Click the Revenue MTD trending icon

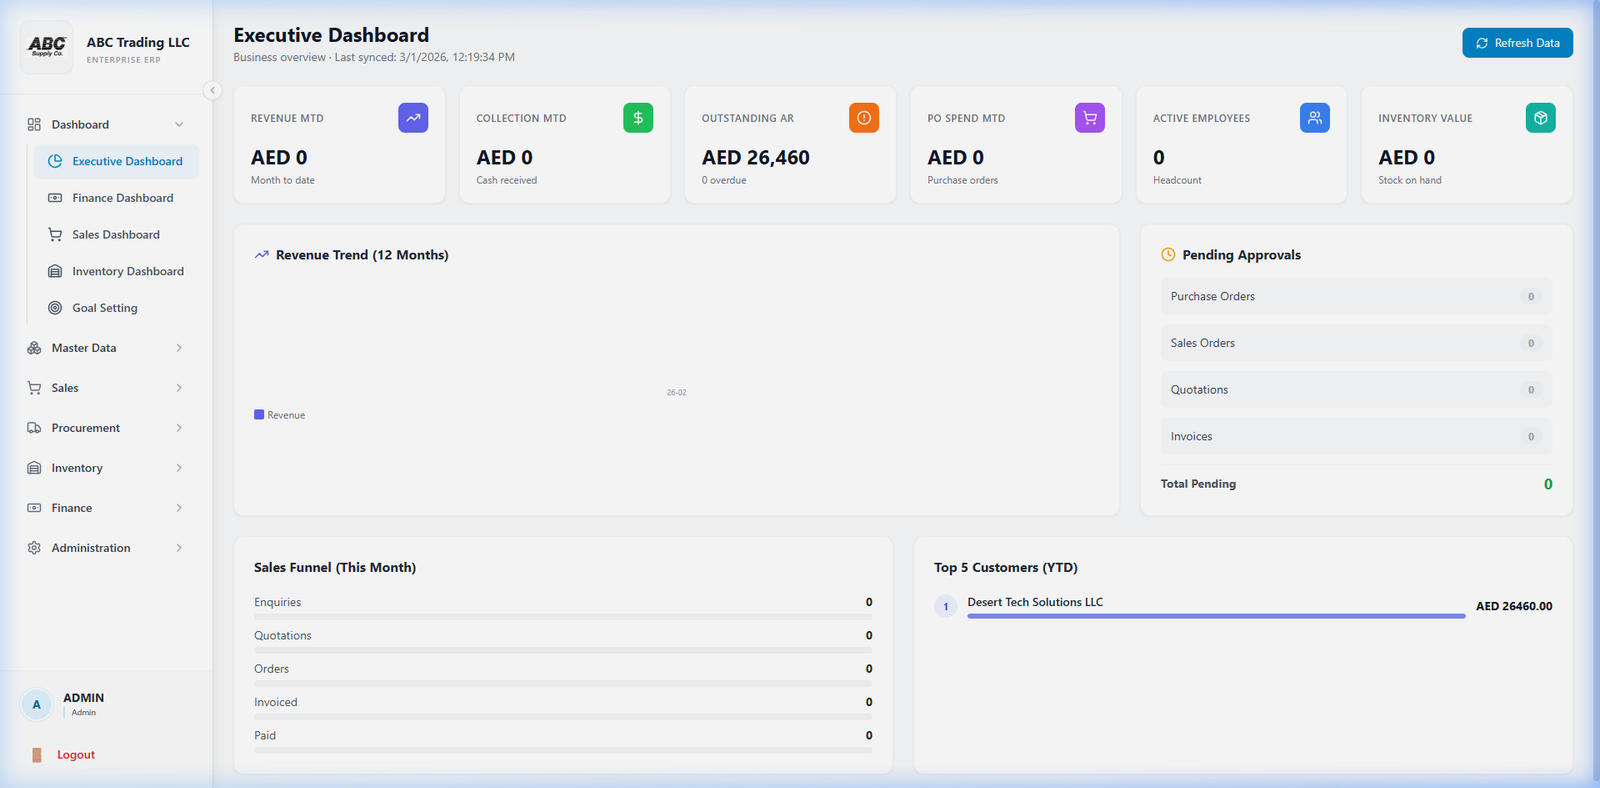click(x=413, y=118)
